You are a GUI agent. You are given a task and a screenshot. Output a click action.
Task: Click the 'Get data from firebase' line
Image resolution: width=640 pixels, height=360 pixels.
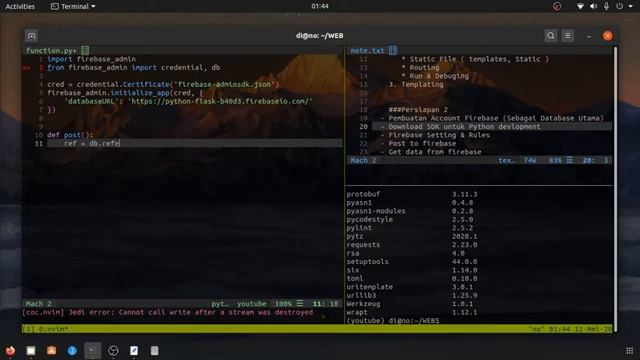[x=431, y=152]
